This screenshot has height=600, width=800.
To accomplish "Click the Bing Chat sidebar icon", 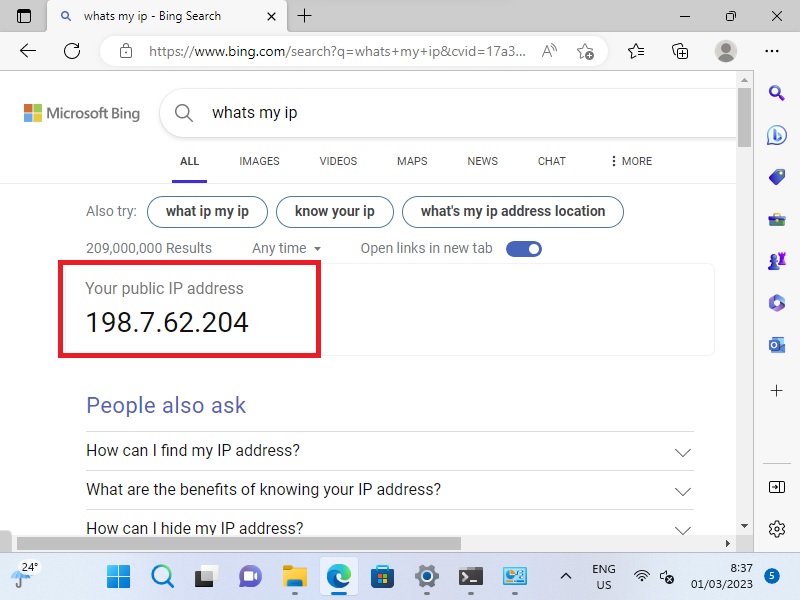I will pyautogui.click(x=777, y=136).
